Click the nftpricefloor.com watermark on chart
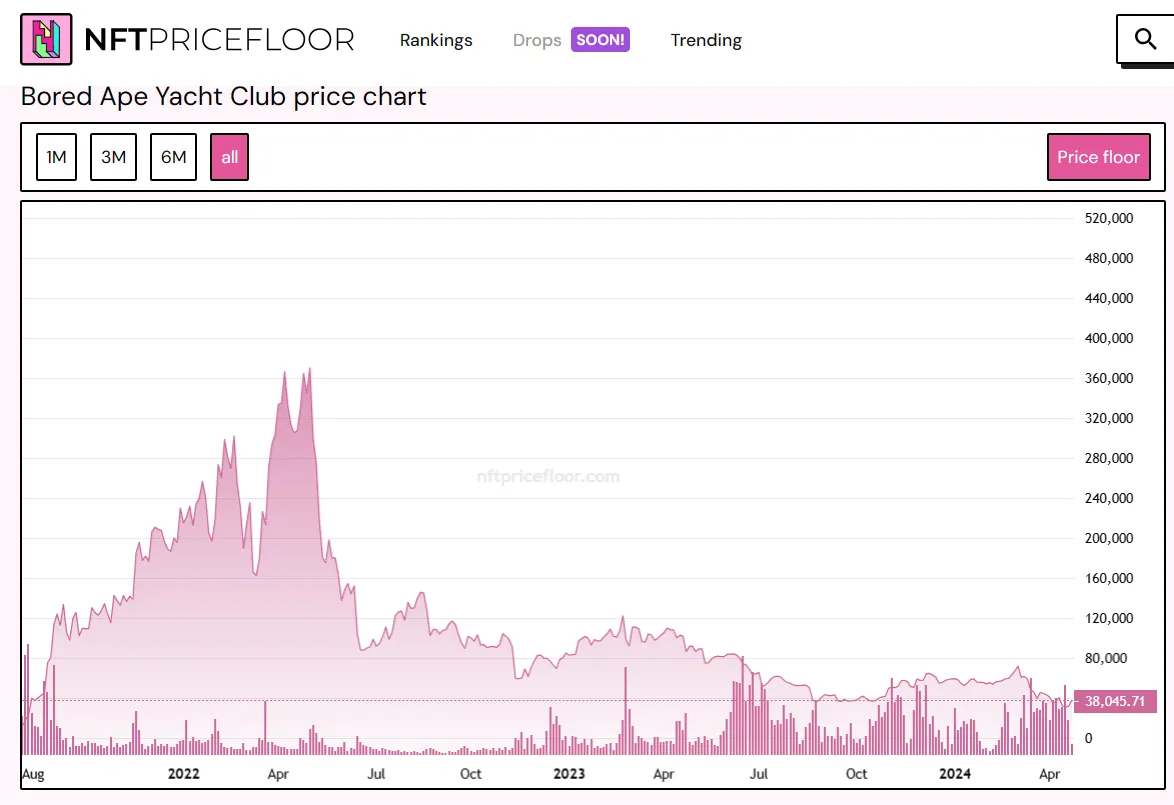Screen dimensions: 1174x805 (x=547, y=475)
